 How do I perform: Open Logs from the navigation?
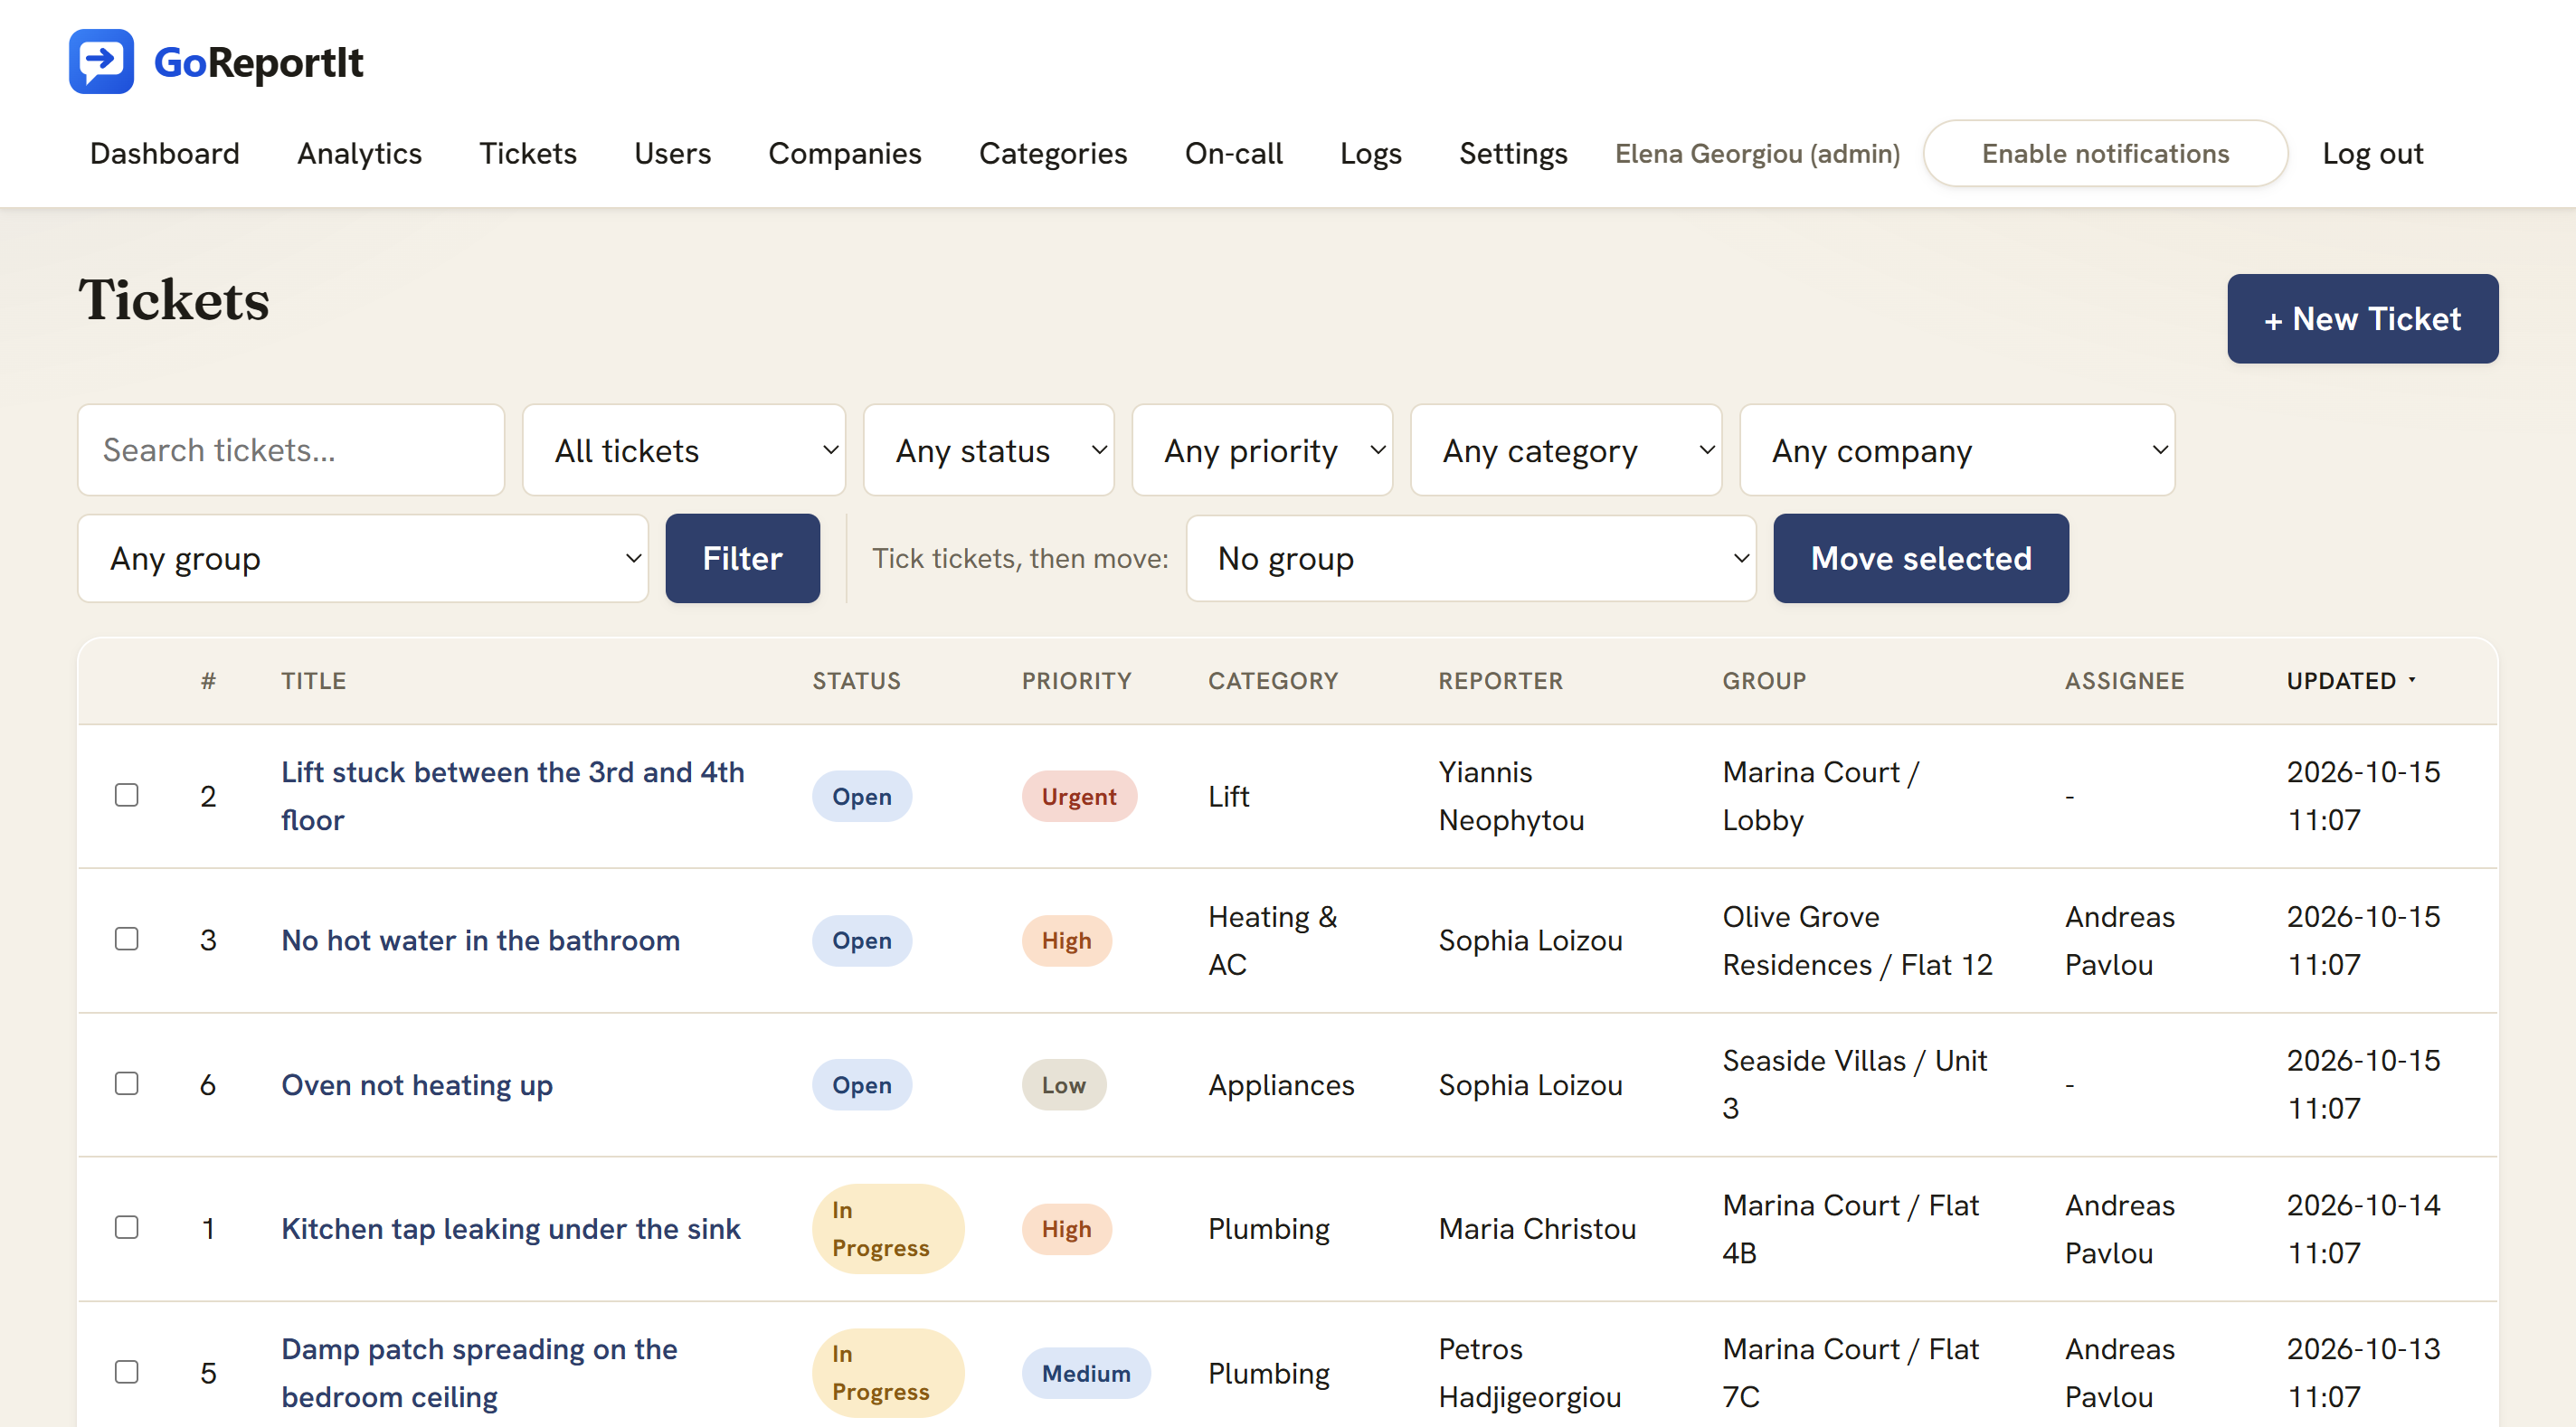click(x=1370, y=153)
